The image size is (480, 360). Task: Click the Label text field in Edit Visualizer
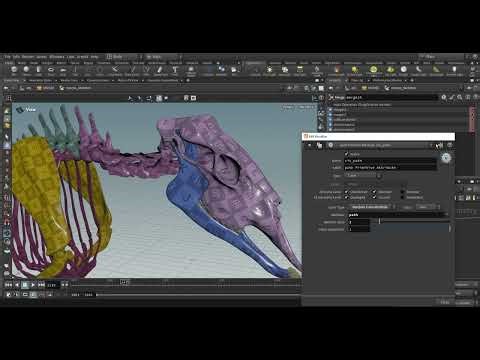coord(390,167)
